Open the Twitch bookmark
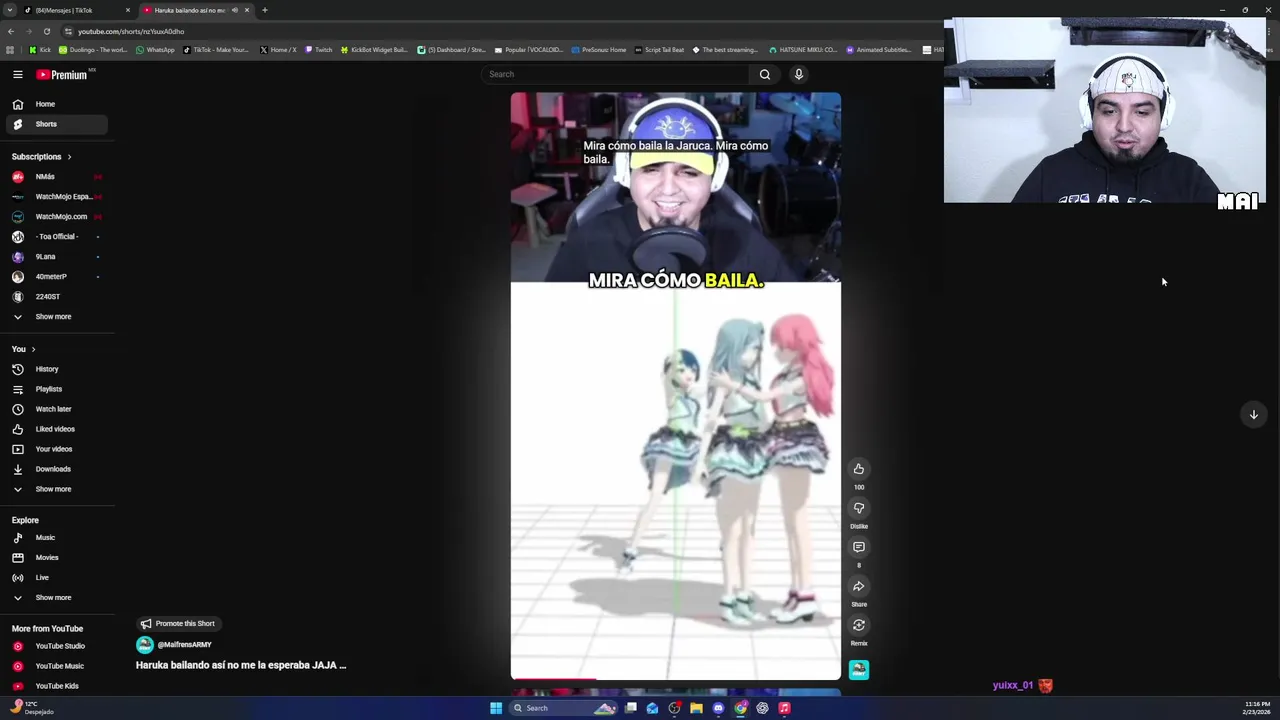 pyautogui.click(x=319, y=50)
